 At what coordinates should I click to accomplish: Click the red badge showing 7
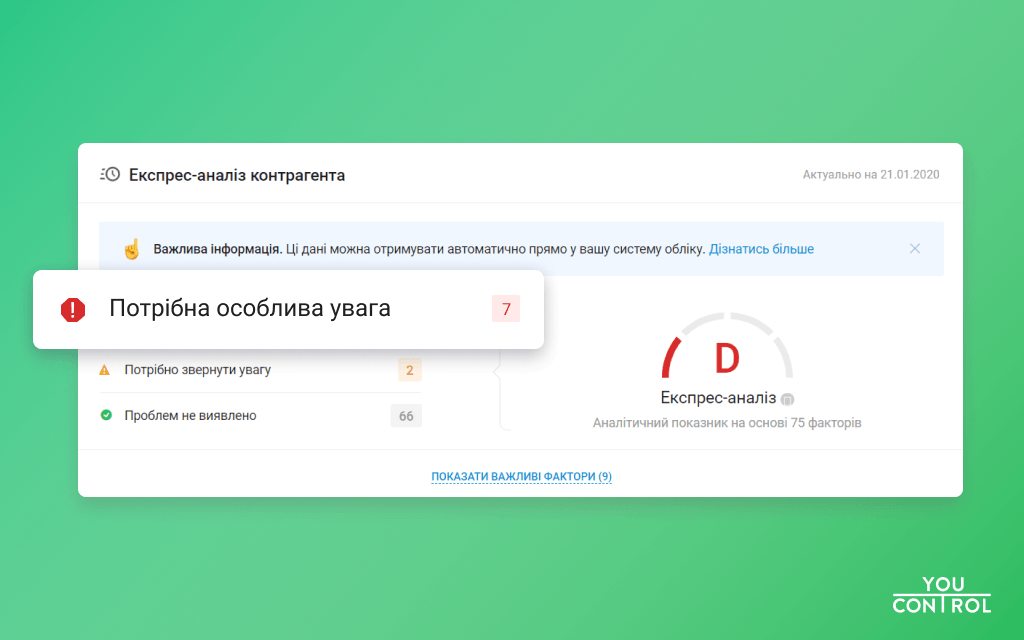pos(506,309)
